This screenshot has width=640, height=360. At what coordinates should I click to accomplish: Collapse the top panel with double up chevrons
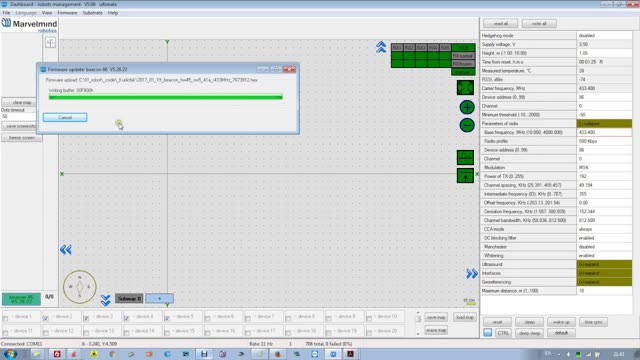pos(381,47)
